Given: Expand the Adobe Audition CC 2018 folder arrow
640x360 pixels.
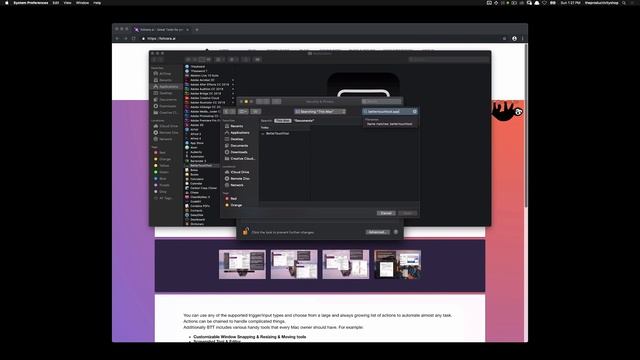Looking at the screenshot, I should click(x=233, y=89).
